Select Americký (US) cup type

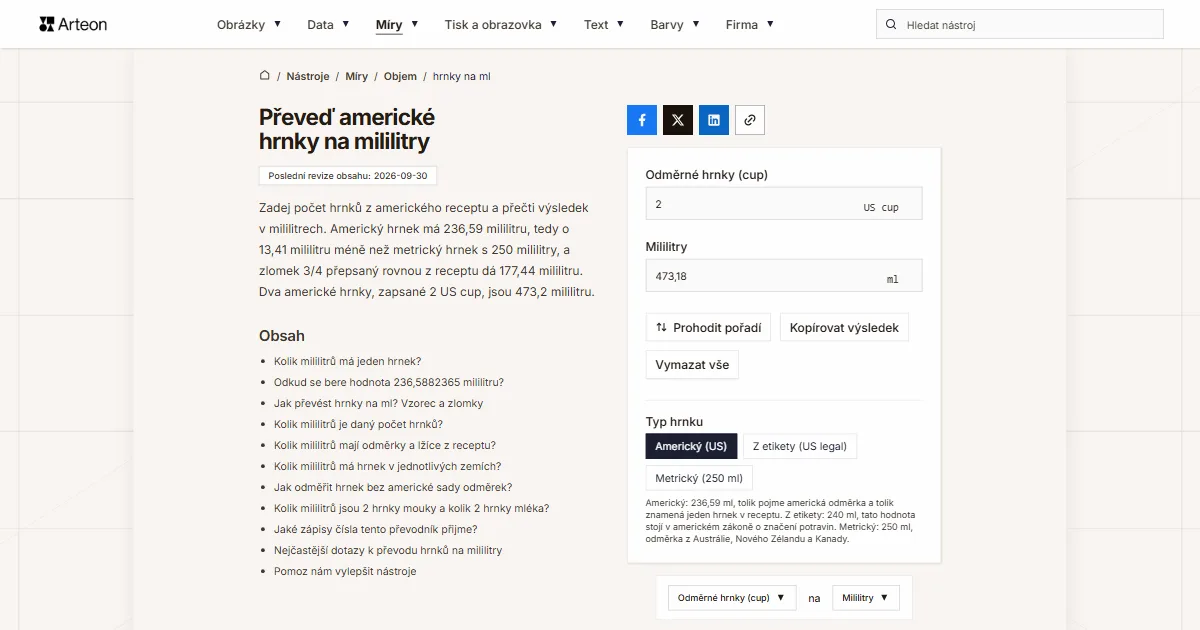692,447
